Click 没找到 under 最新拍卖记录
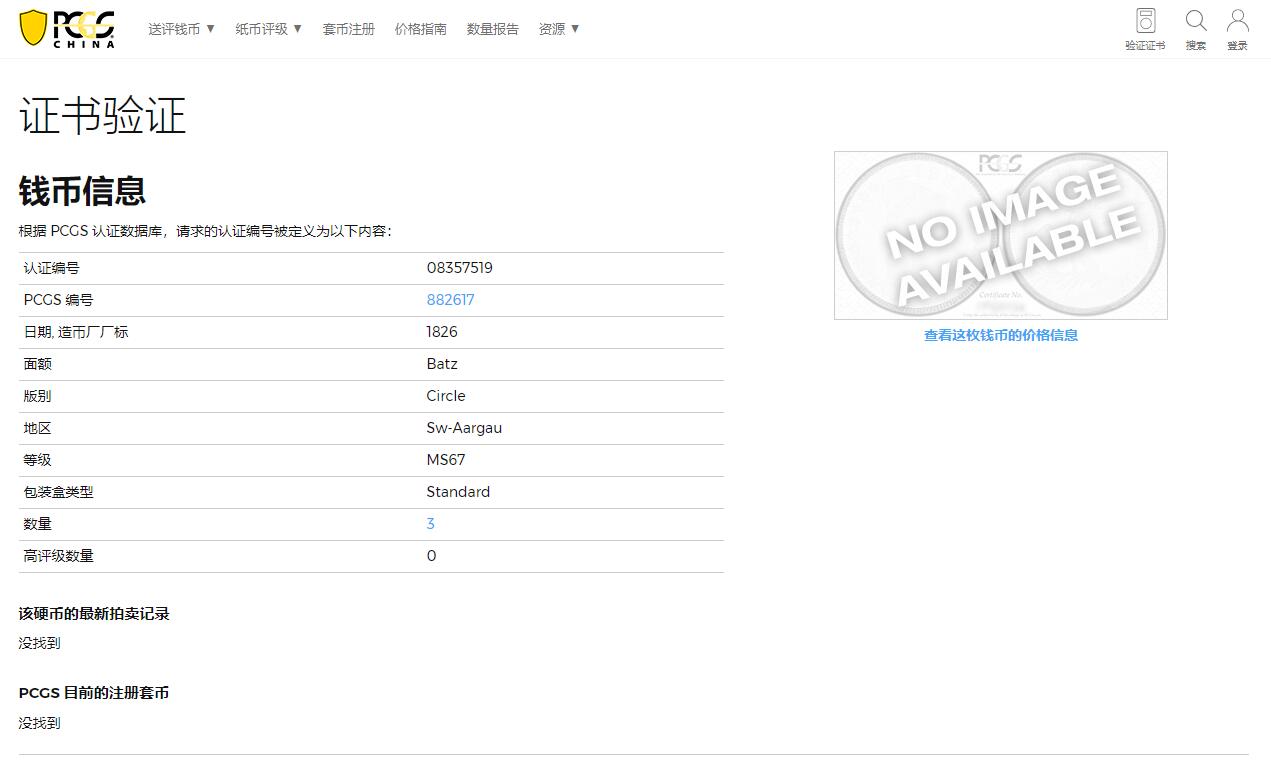Viewport: 1271px width, 773px height. point(40,643)
